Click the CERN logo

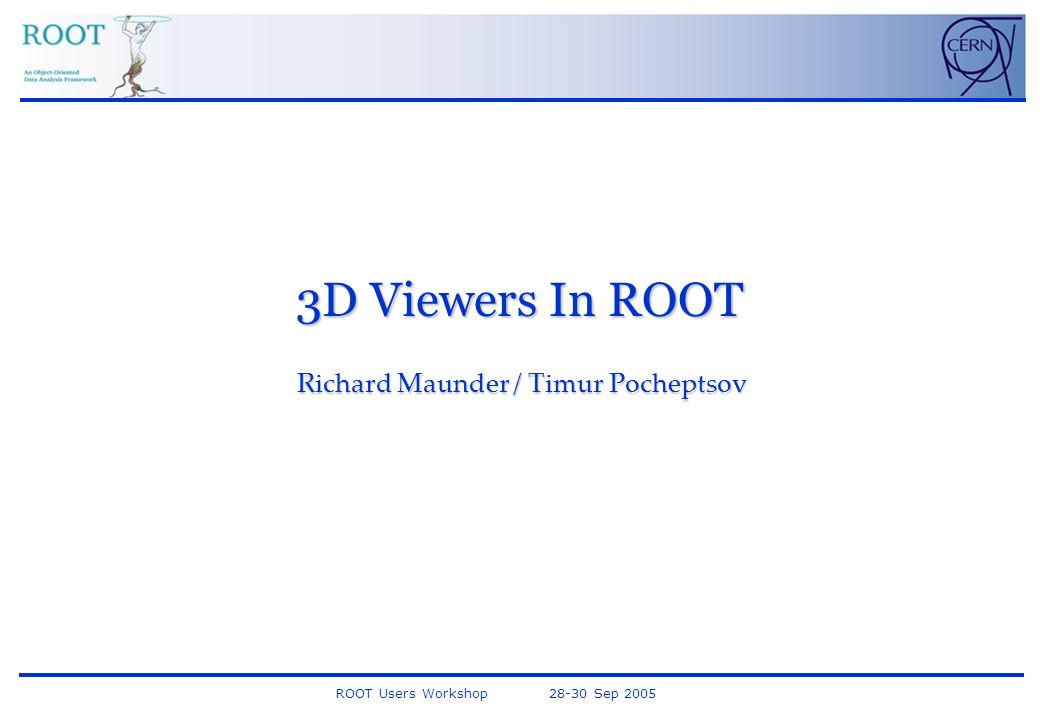tap(980, 56)
